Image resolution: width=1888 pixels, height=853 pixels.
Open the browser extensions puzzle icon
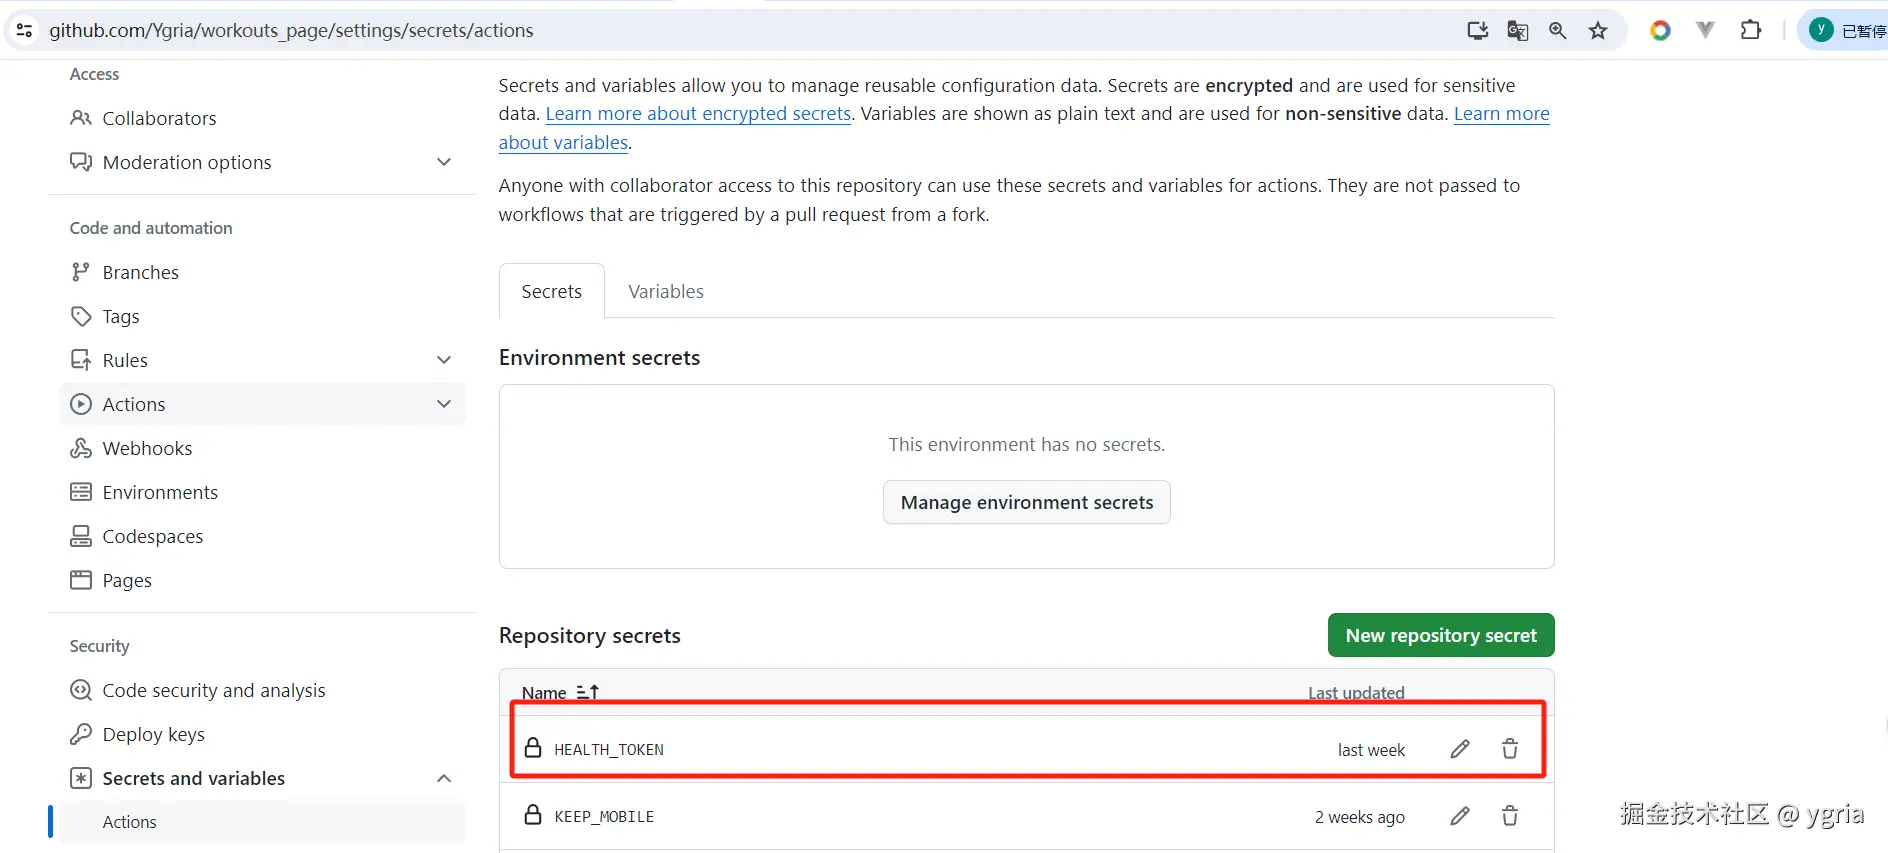(1750, 30)
